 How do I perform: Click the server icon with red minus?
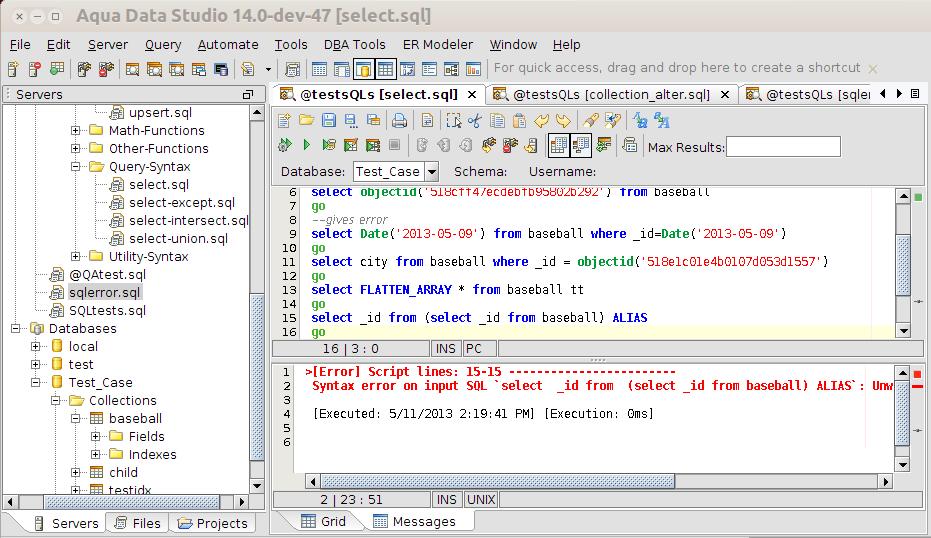pos(35,69)
